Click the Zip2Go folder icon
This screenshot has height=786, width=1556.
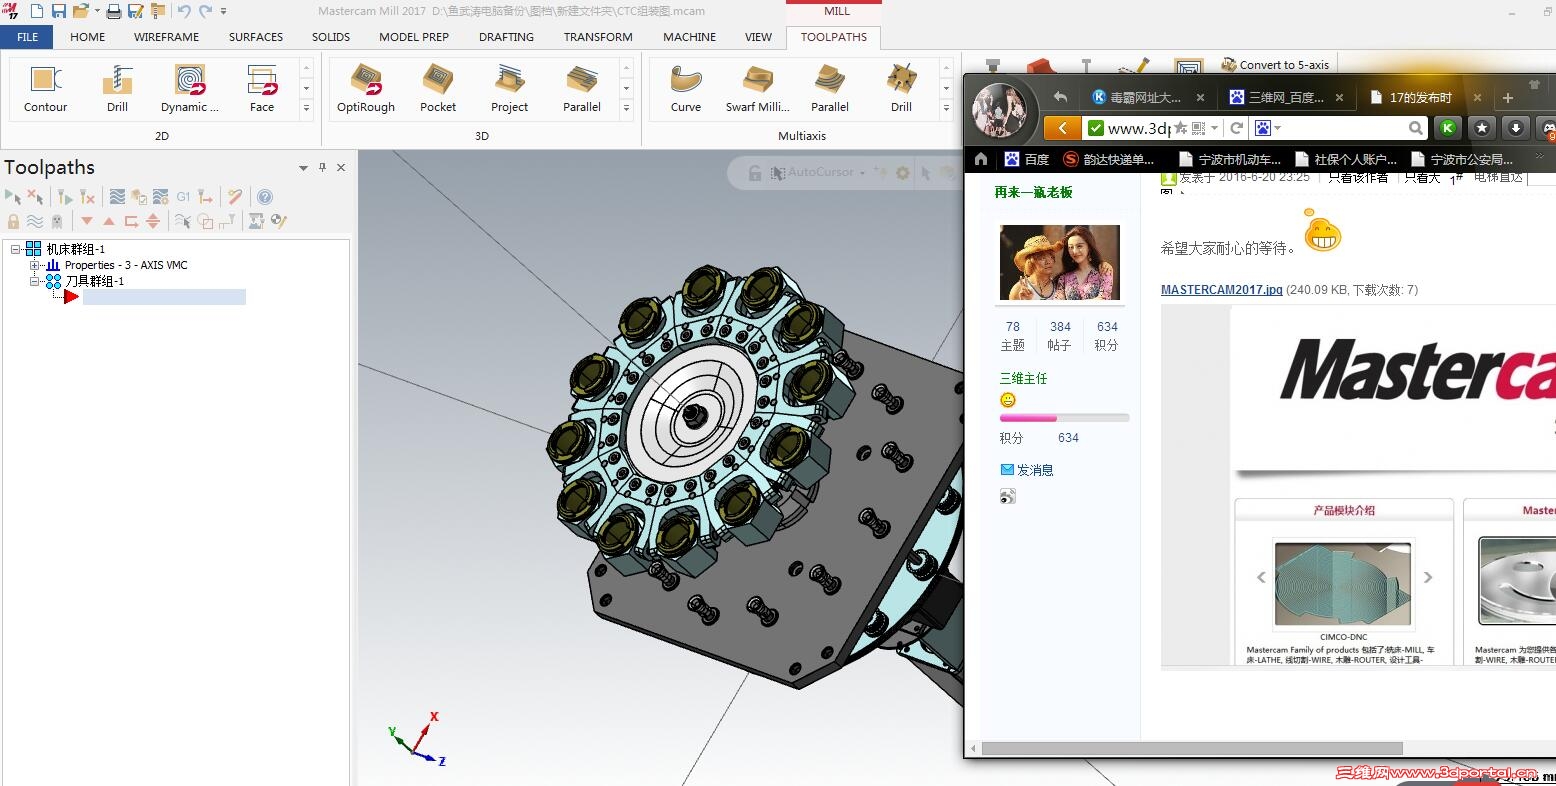click(x=158, y=12)
